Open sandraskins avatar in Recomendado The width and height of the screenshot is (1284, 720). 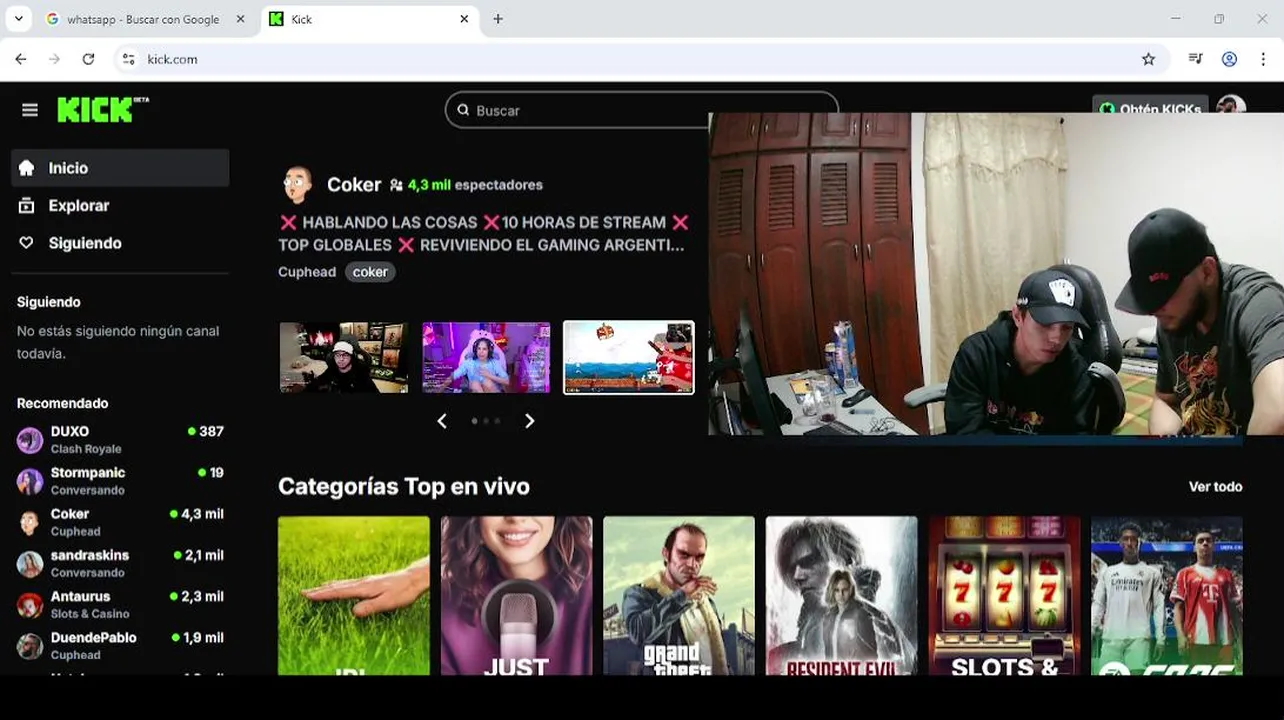tap(30, 563)
